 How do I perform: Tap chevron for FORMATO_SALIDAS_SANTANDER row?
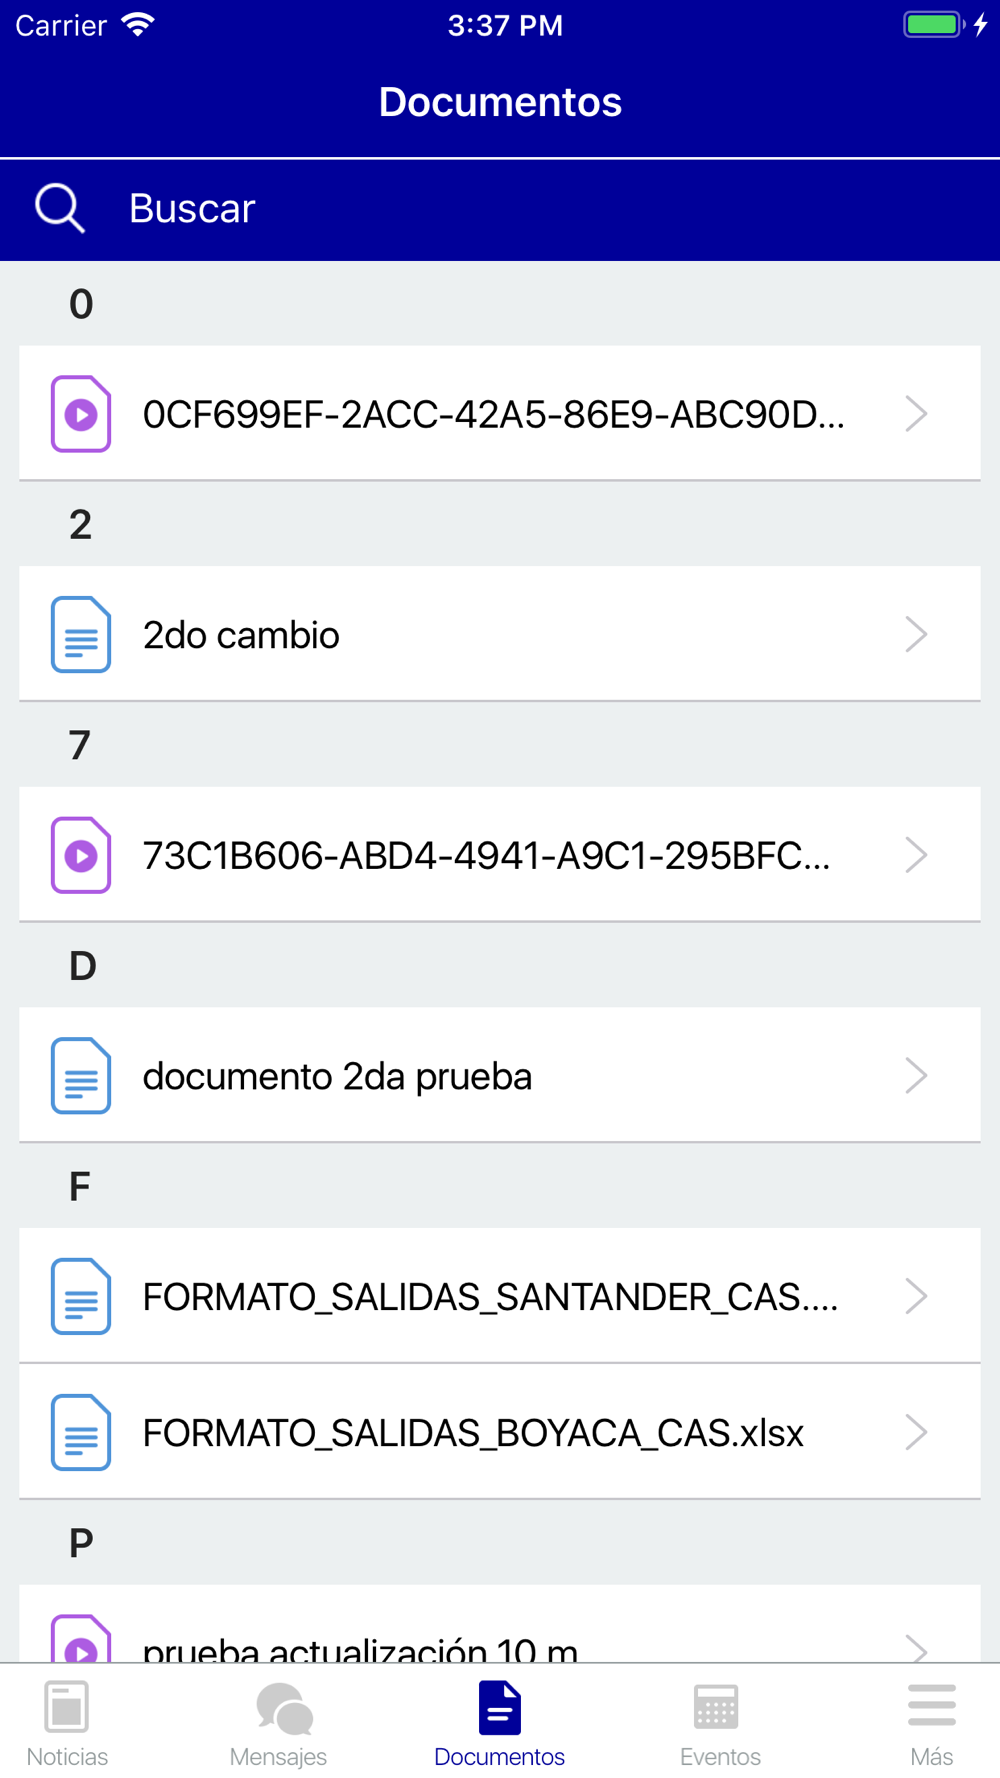click(x=916, y=1297)
